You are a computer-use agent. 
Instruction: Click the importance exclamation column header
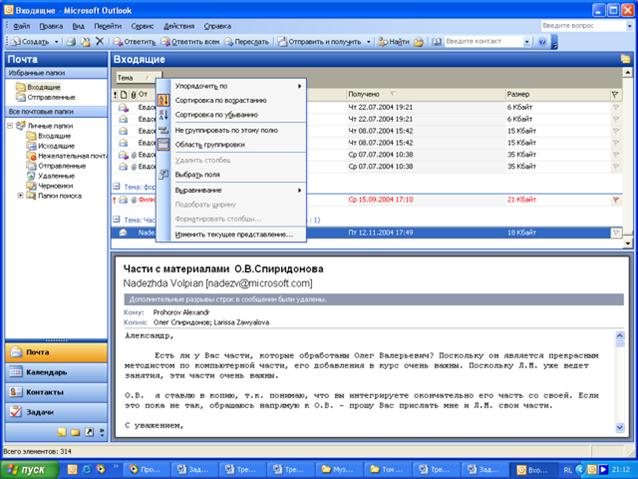pyautogui.click(x=115, y=95)
